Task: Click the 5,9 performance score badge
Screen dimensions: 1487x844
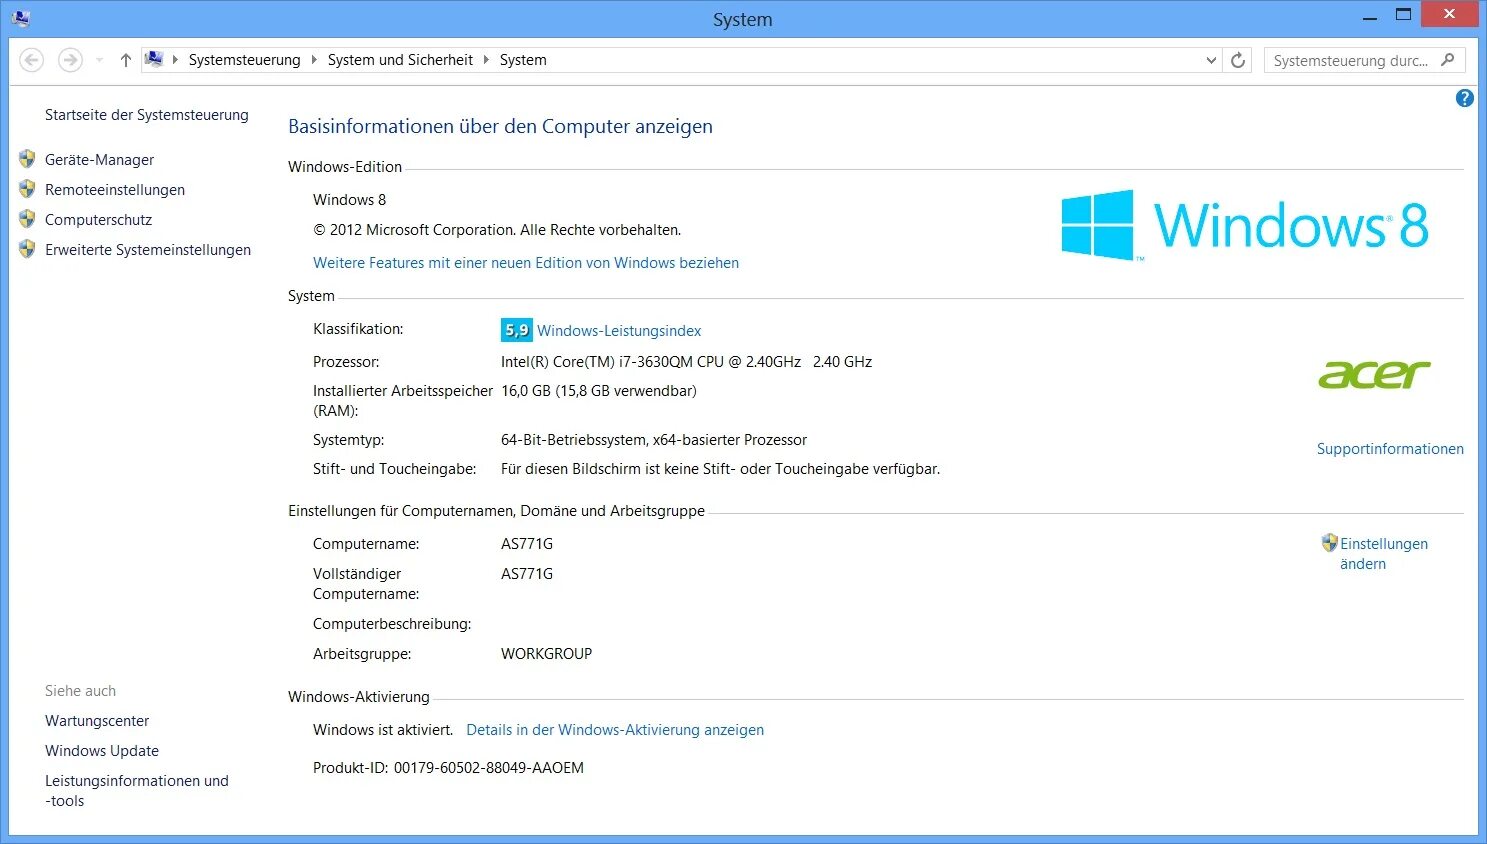Action: (x=516, y=330)
